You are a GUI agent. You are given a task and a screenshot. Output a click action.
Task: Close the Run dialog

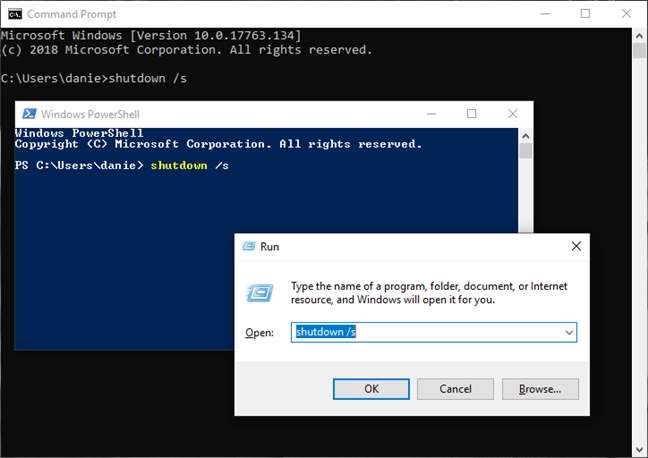(x=576, y=246)
